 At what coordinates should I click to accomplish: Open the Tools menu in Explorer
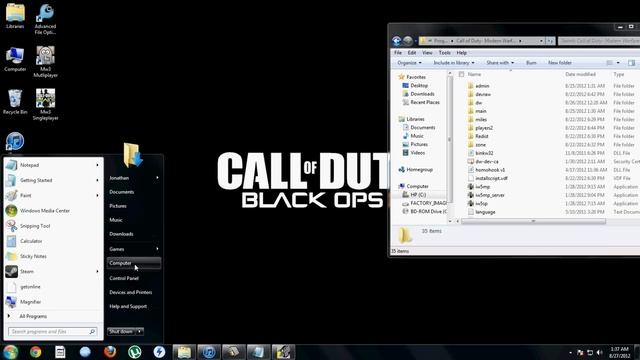444,53
